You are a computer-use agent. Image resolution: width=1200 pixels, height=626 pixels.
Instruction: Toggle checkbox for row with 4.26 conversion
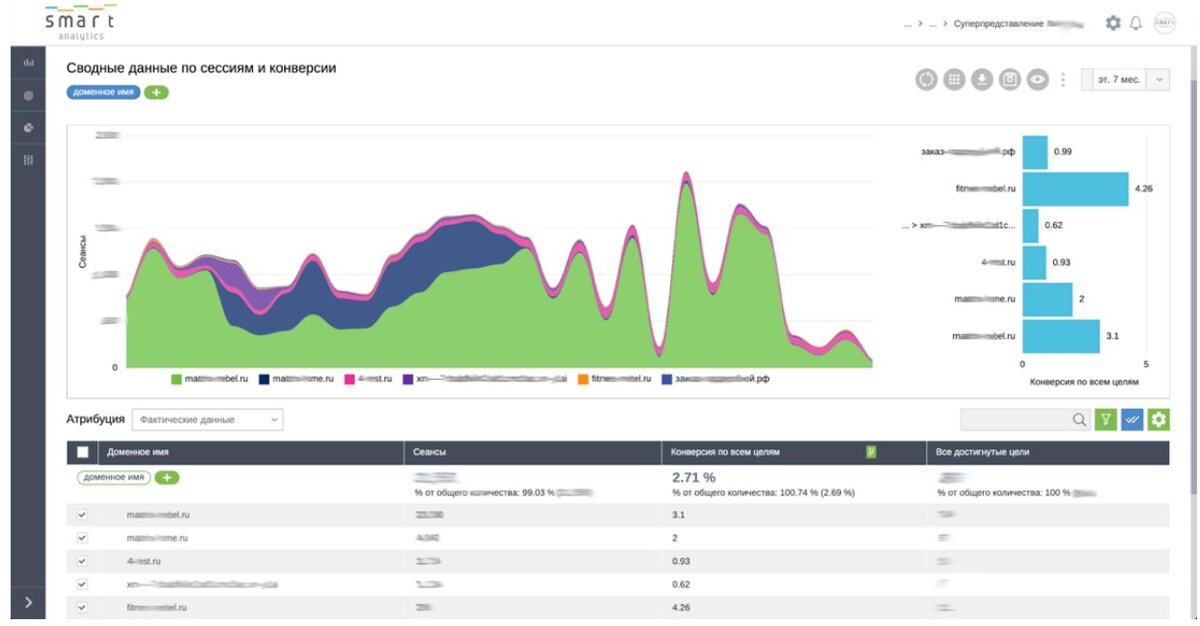coord(83,607)
